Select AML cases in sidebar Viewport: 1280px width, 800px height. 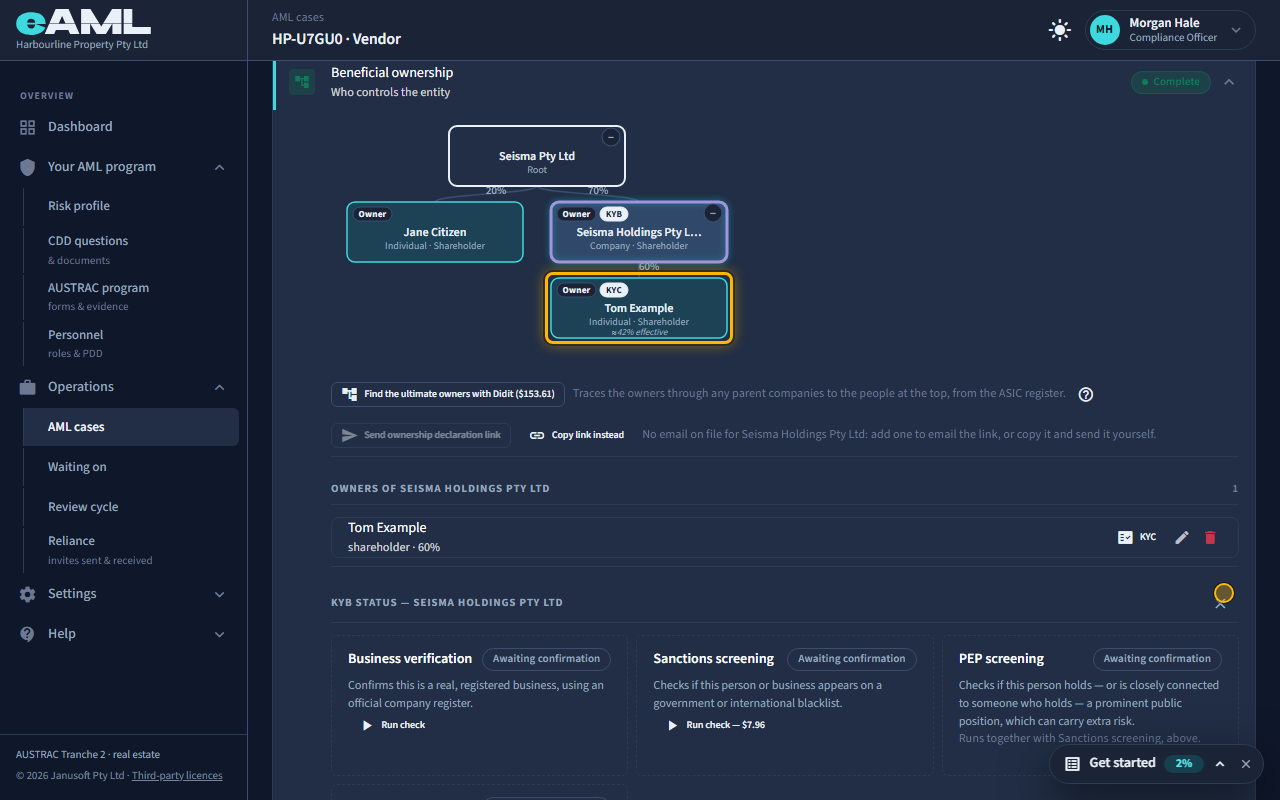(131, 427)
